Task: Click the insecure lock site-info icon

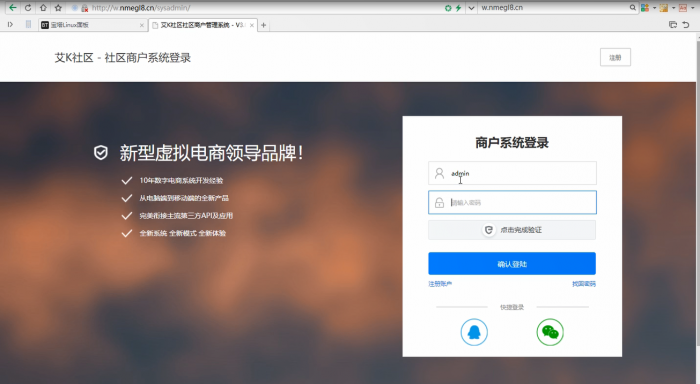Action: 84,8
